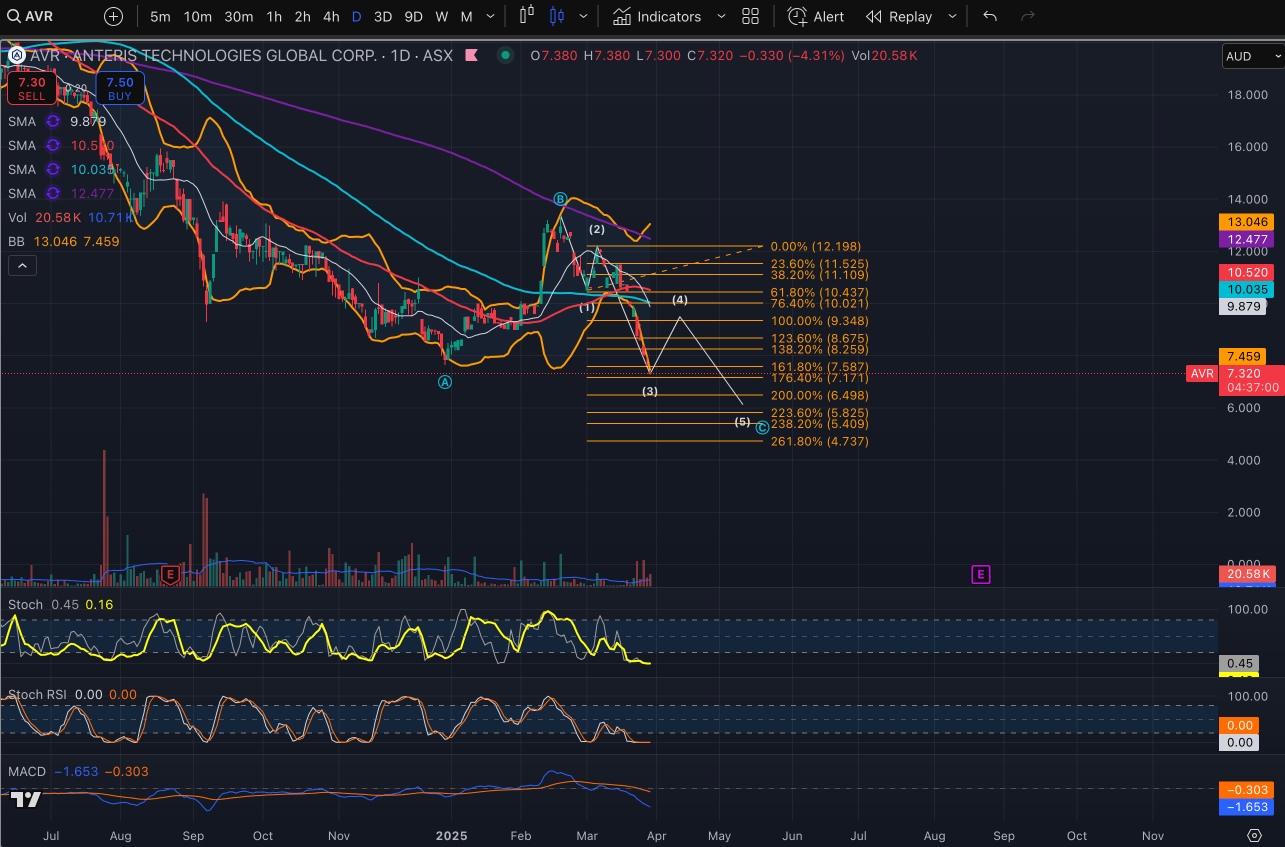Viewport: 1285px width, 847px height.
Task: Click the AVR symbol search field
Action: [x=40, y=16]
